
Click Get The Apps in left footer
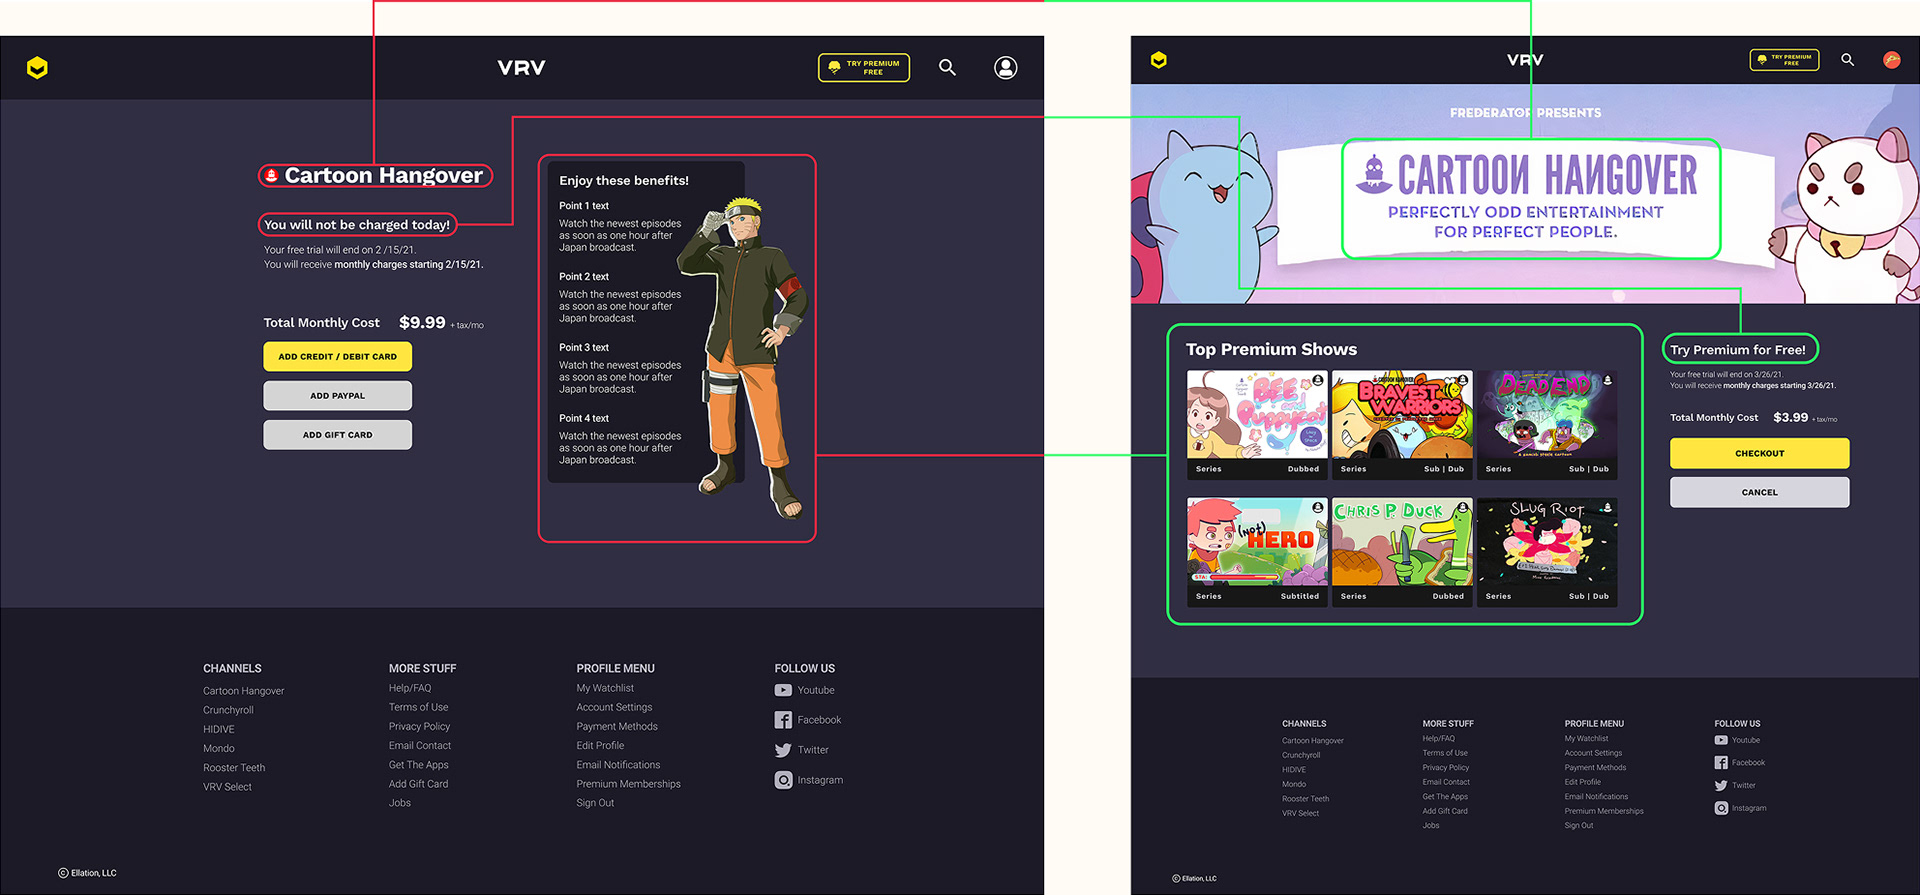click(x=418, y=765)
